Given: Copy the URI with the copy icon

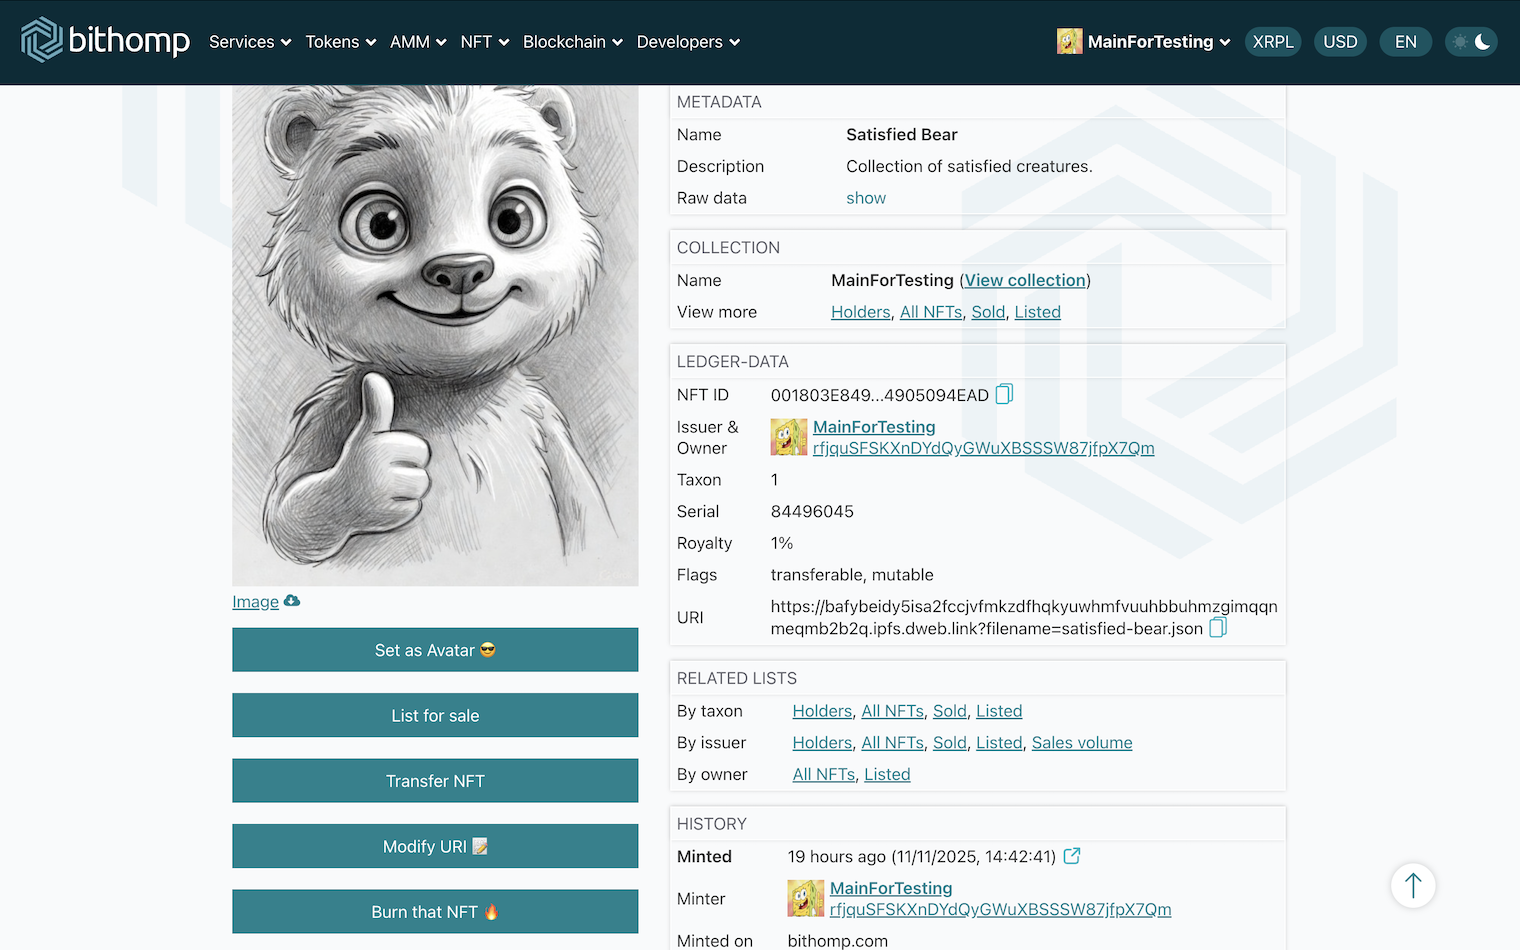Looking at the screenshot, I should coord(1217,628).
